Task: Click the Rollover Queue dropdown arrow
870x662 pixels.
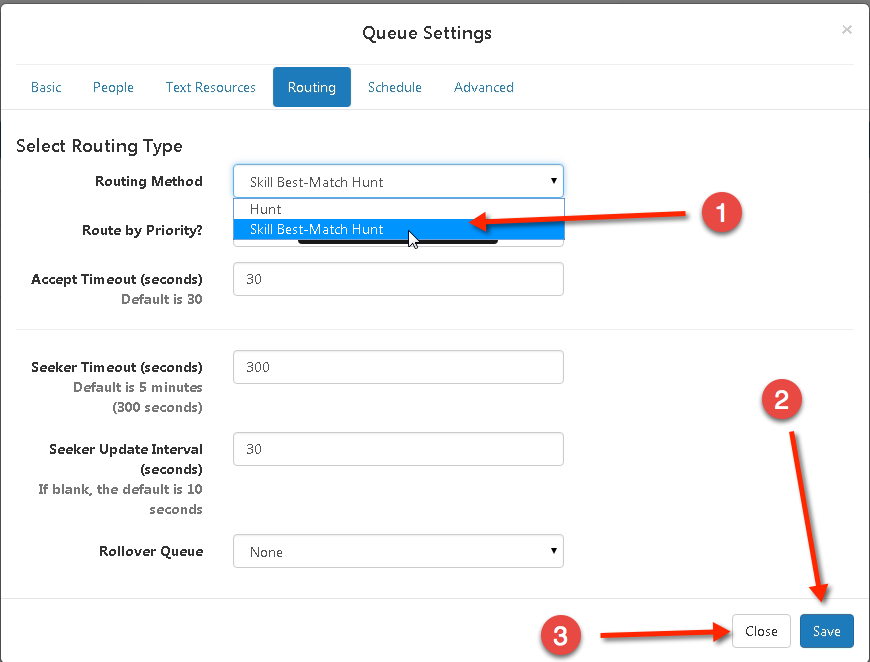Action: (553, 551)
